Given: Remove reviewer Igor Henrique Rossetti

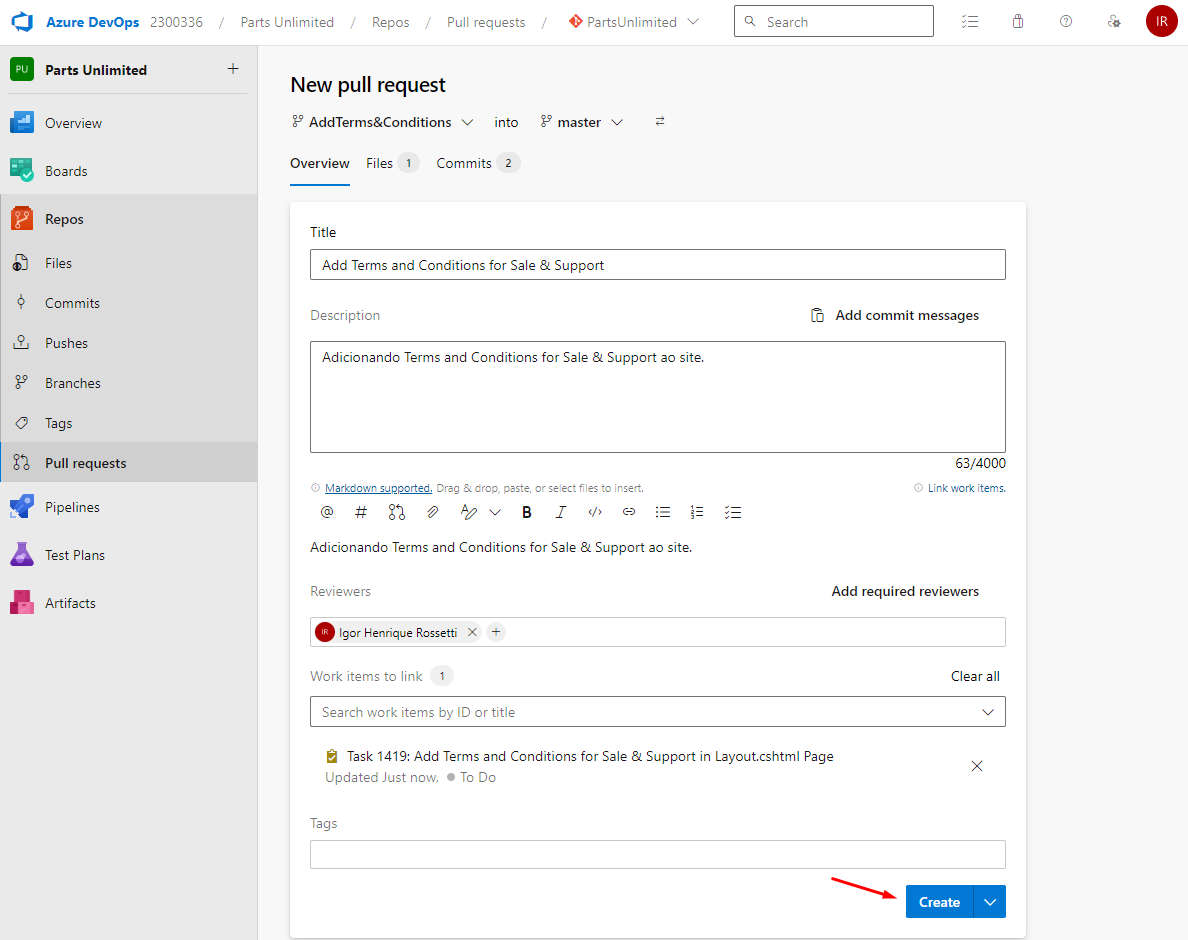Looking at the screenshot, I should (x=472, y=632).
